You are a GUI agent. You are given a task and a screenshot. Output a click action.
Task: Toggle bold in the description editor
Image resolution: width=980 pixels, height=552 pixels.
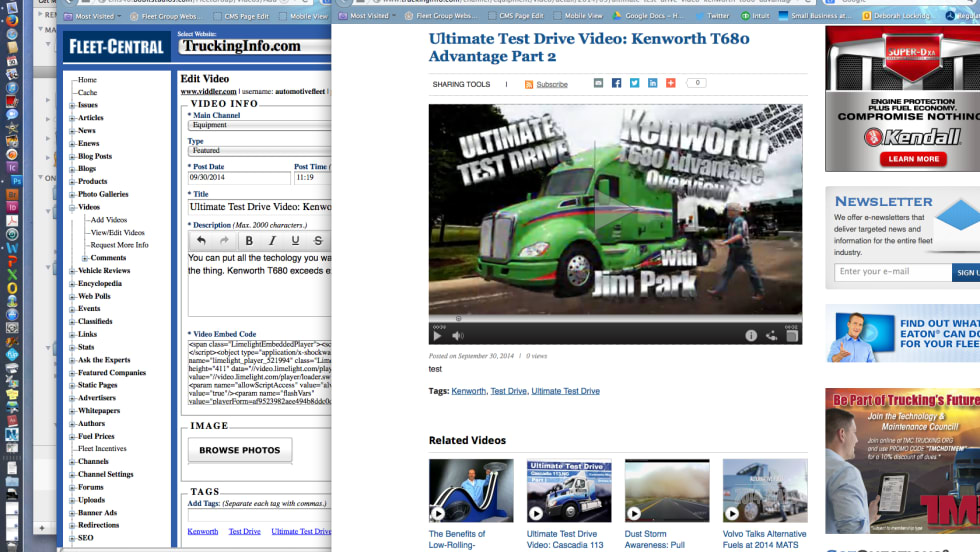(x=249, y=241)
